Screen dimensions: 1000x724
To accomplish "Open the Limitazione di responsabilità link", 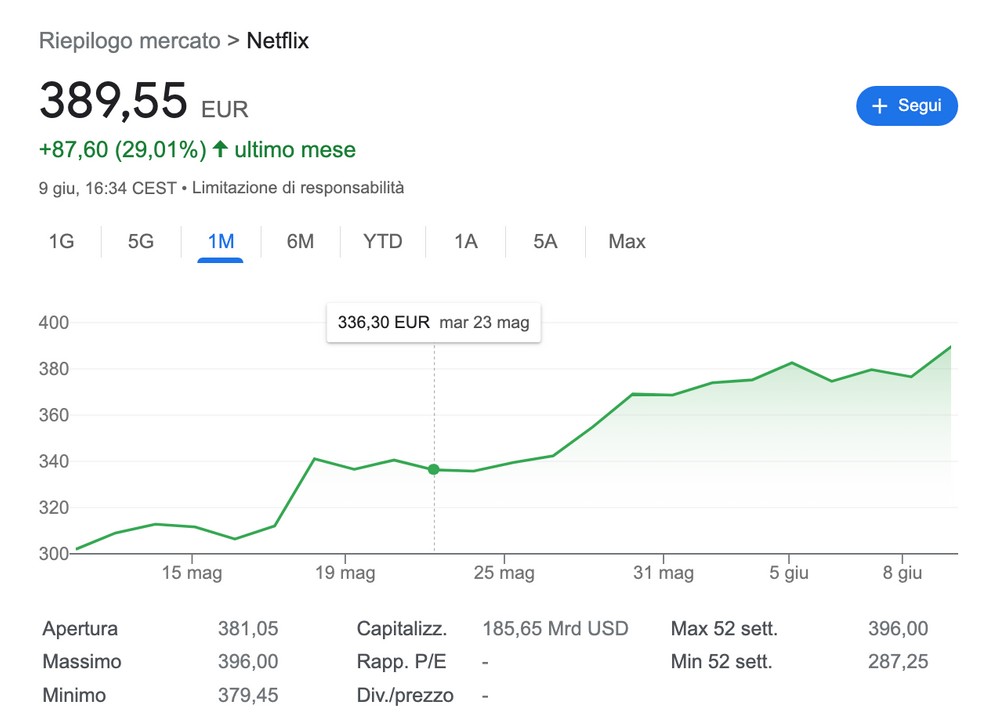I will point(298,188).
